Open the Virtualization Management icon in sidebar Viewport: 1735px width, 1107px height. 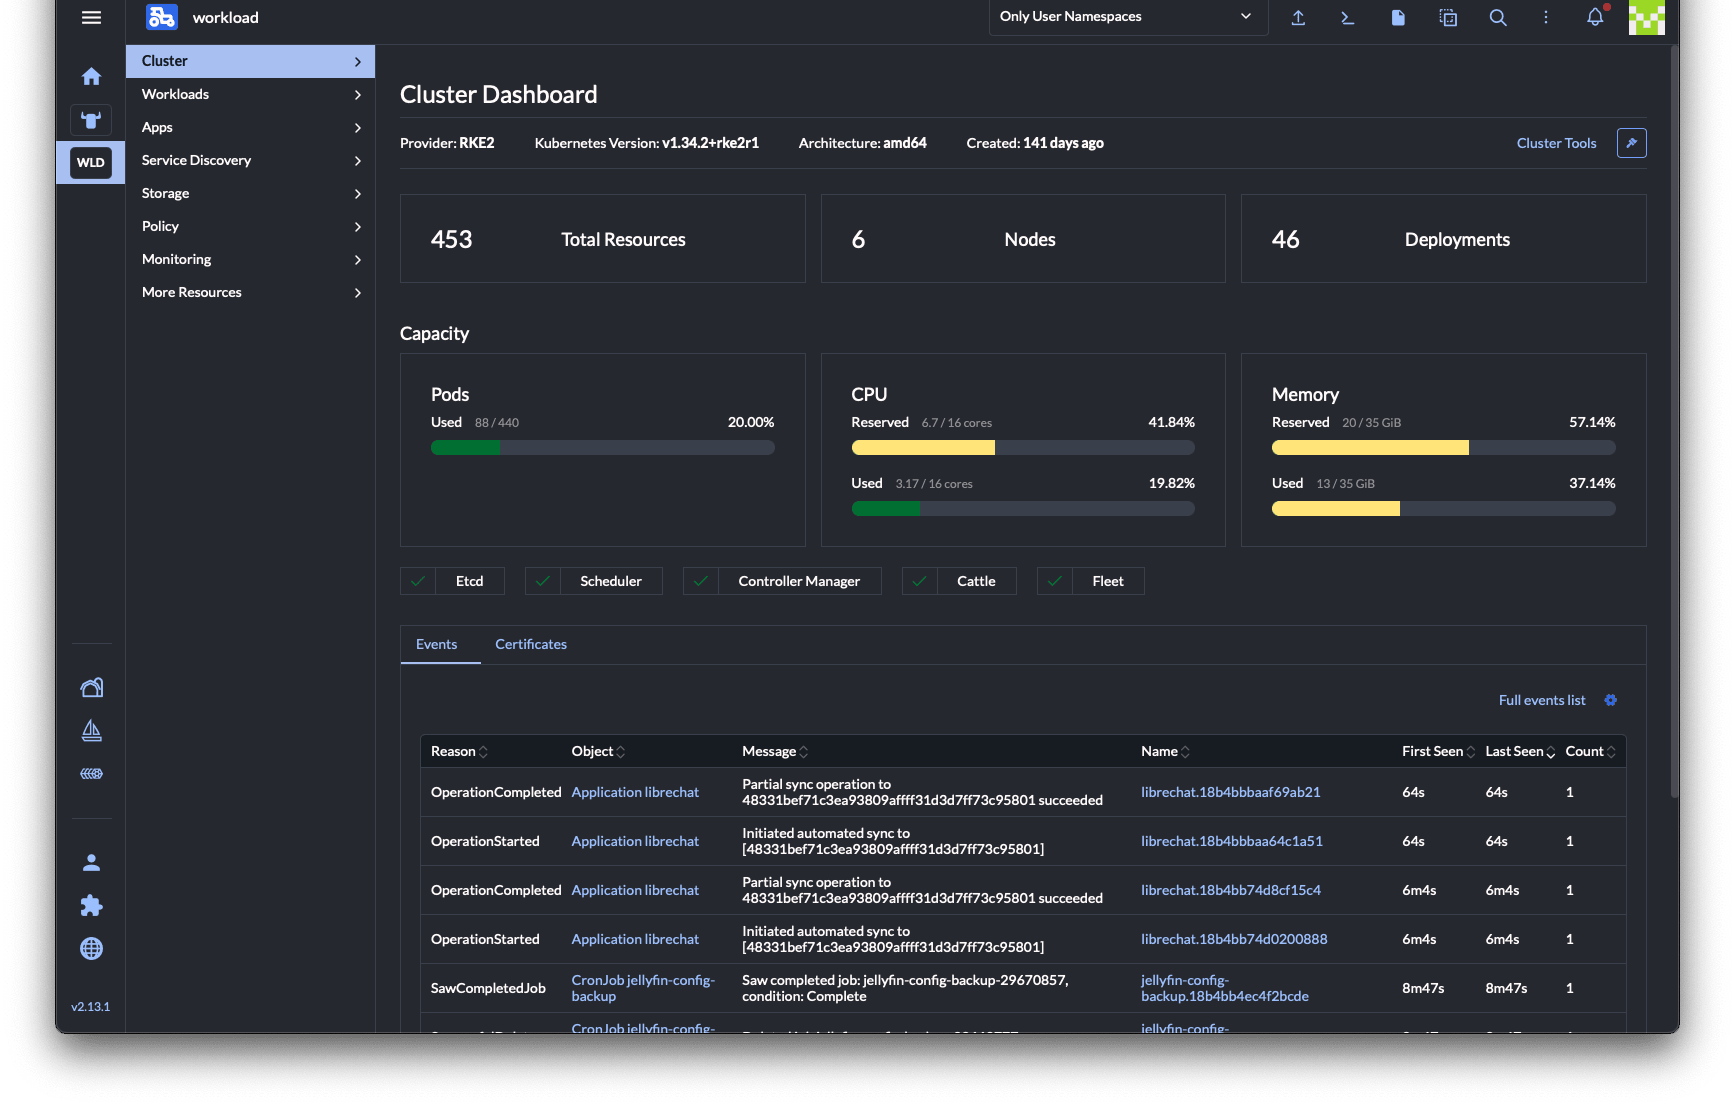pyautogui.click(x=91, y=773)
